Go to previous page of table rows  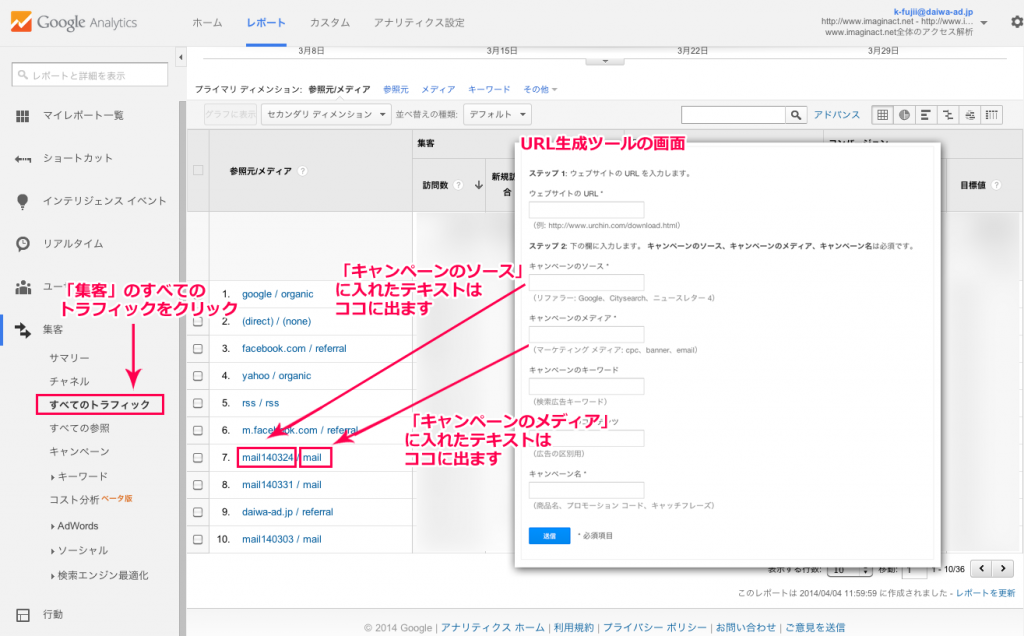tap(982, 569)
